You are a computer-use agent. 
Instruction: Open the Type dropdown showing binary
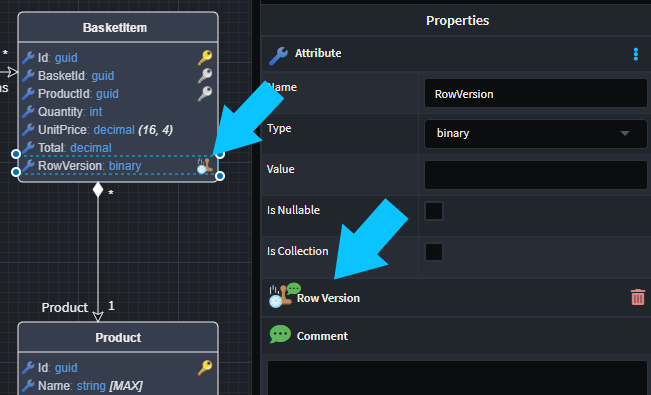click(x=536, y=134)
